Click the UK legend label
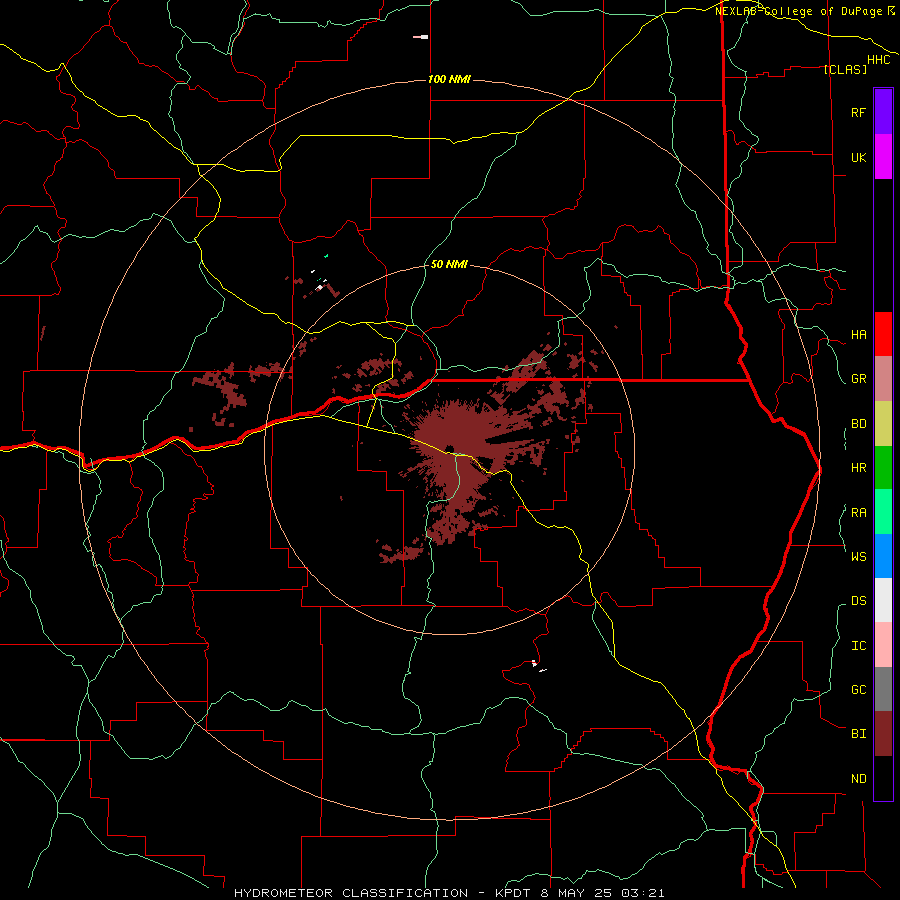 coord(858,157)
